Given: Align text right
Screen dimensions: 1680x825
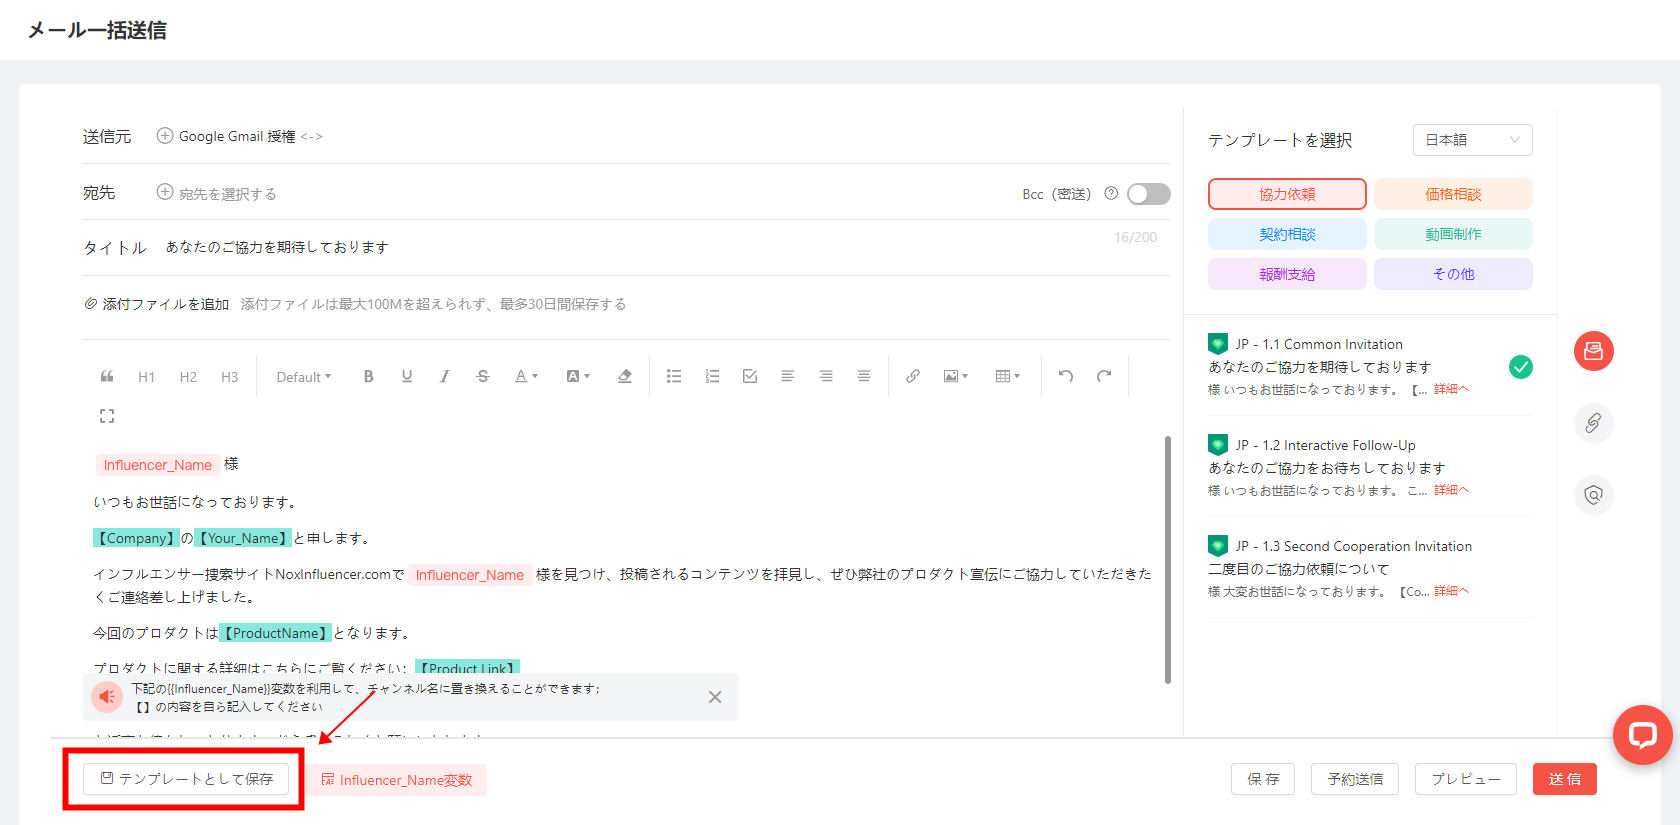Looking at the screenshot, I should (x=826, y=377).
